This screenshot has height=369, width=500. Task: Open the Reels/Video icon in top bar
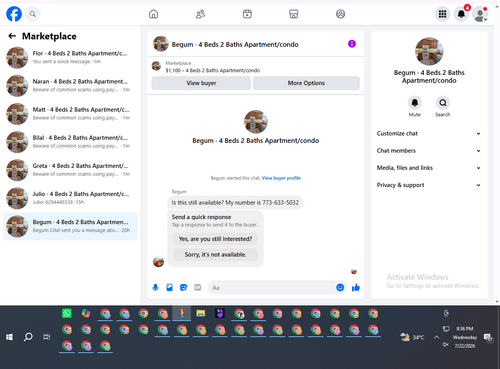coord(247,14)
